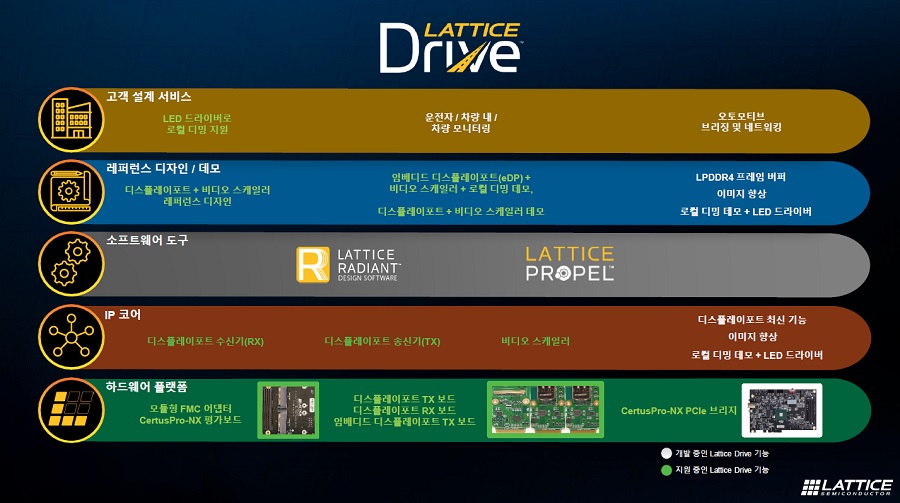Click the 'LPDDR4 프레임 버퍼' text
Image resolution: width=900 pixels, height=503 pixels.
point(740,177)
